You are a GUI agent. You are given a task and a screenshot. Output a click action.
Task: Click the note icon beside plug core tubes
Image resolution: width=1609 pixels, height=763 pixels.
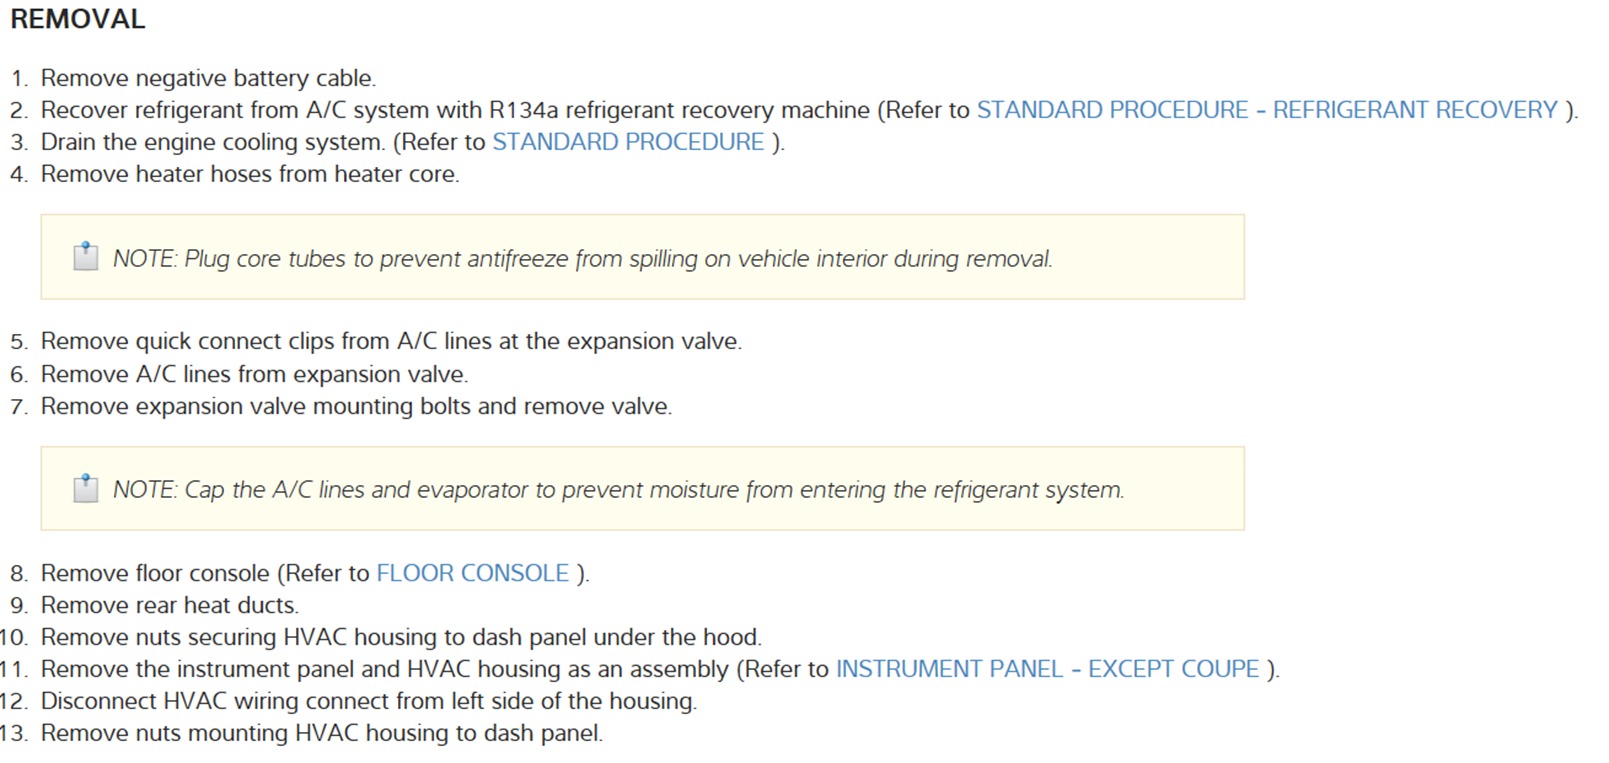tap(86, 257)
